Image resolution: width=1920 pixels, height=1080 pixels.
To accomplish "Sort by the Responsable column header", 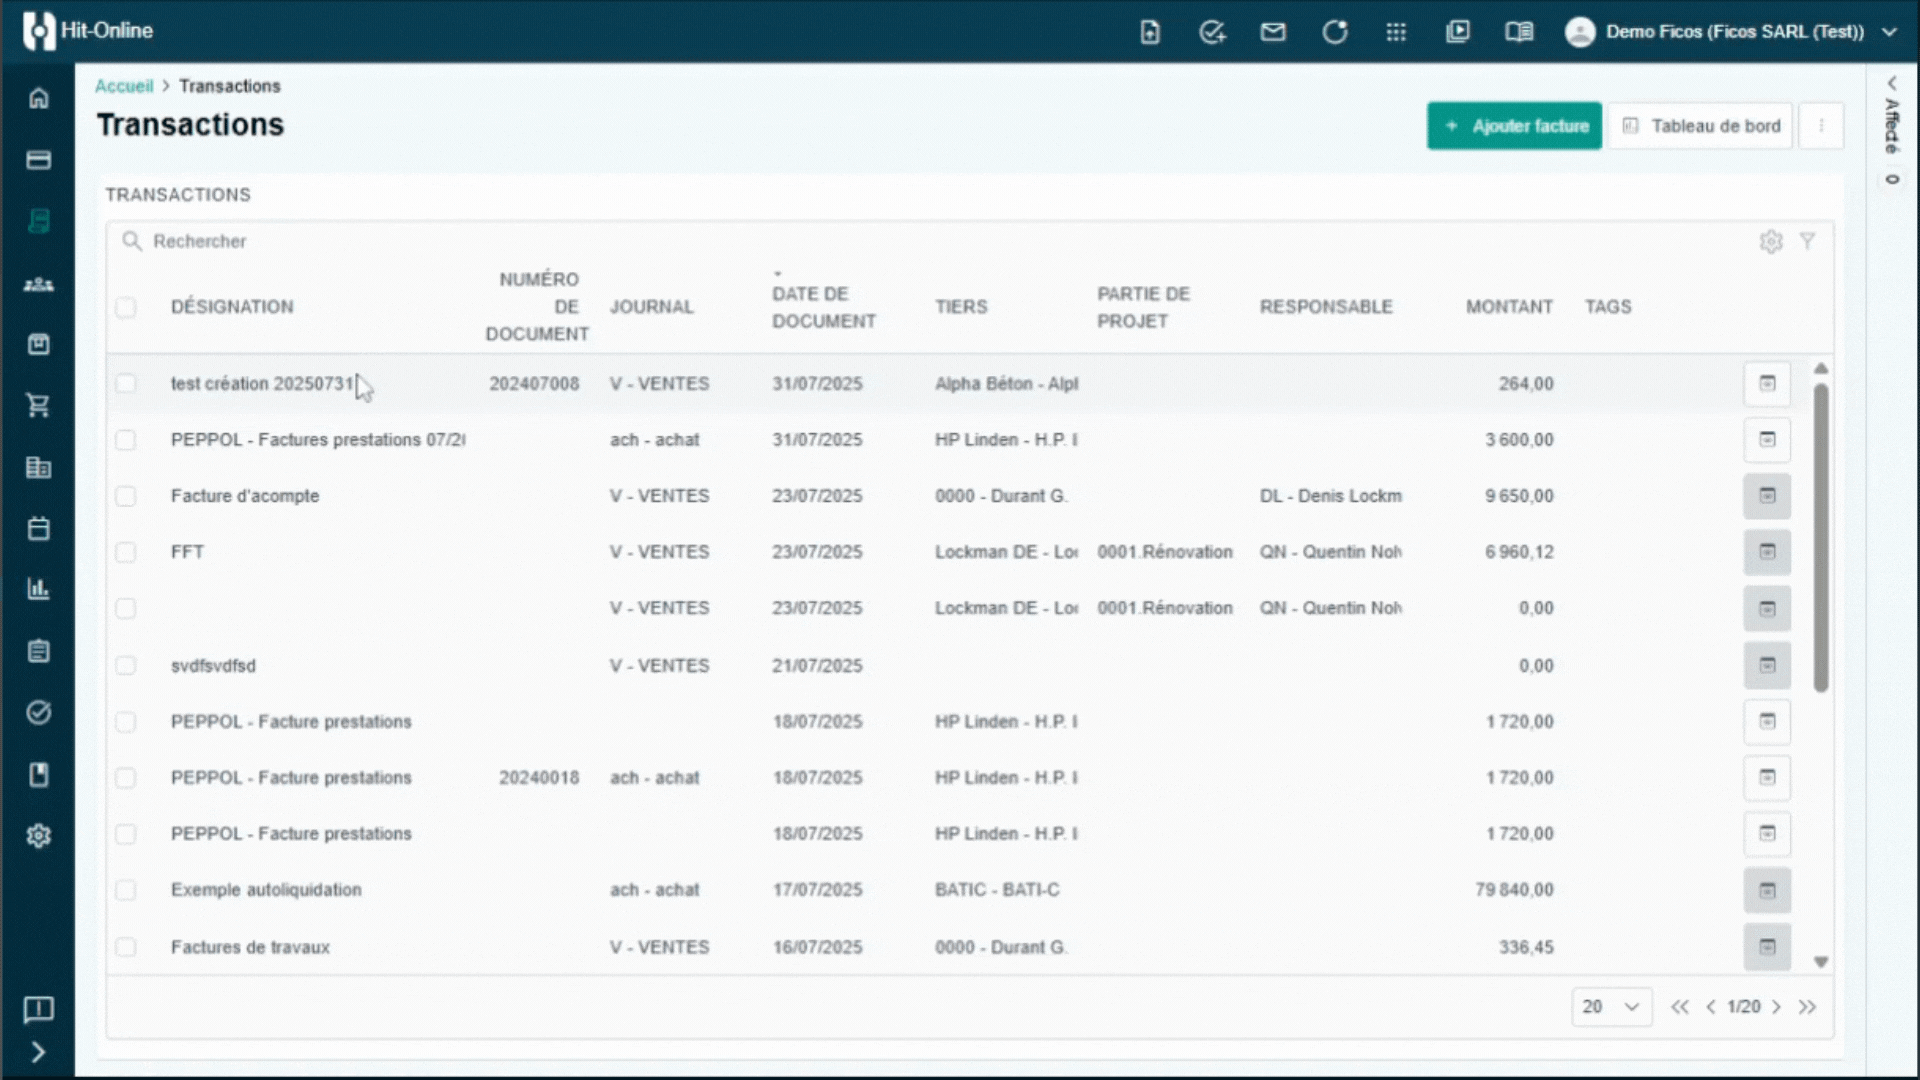I will click(1326, 307).
